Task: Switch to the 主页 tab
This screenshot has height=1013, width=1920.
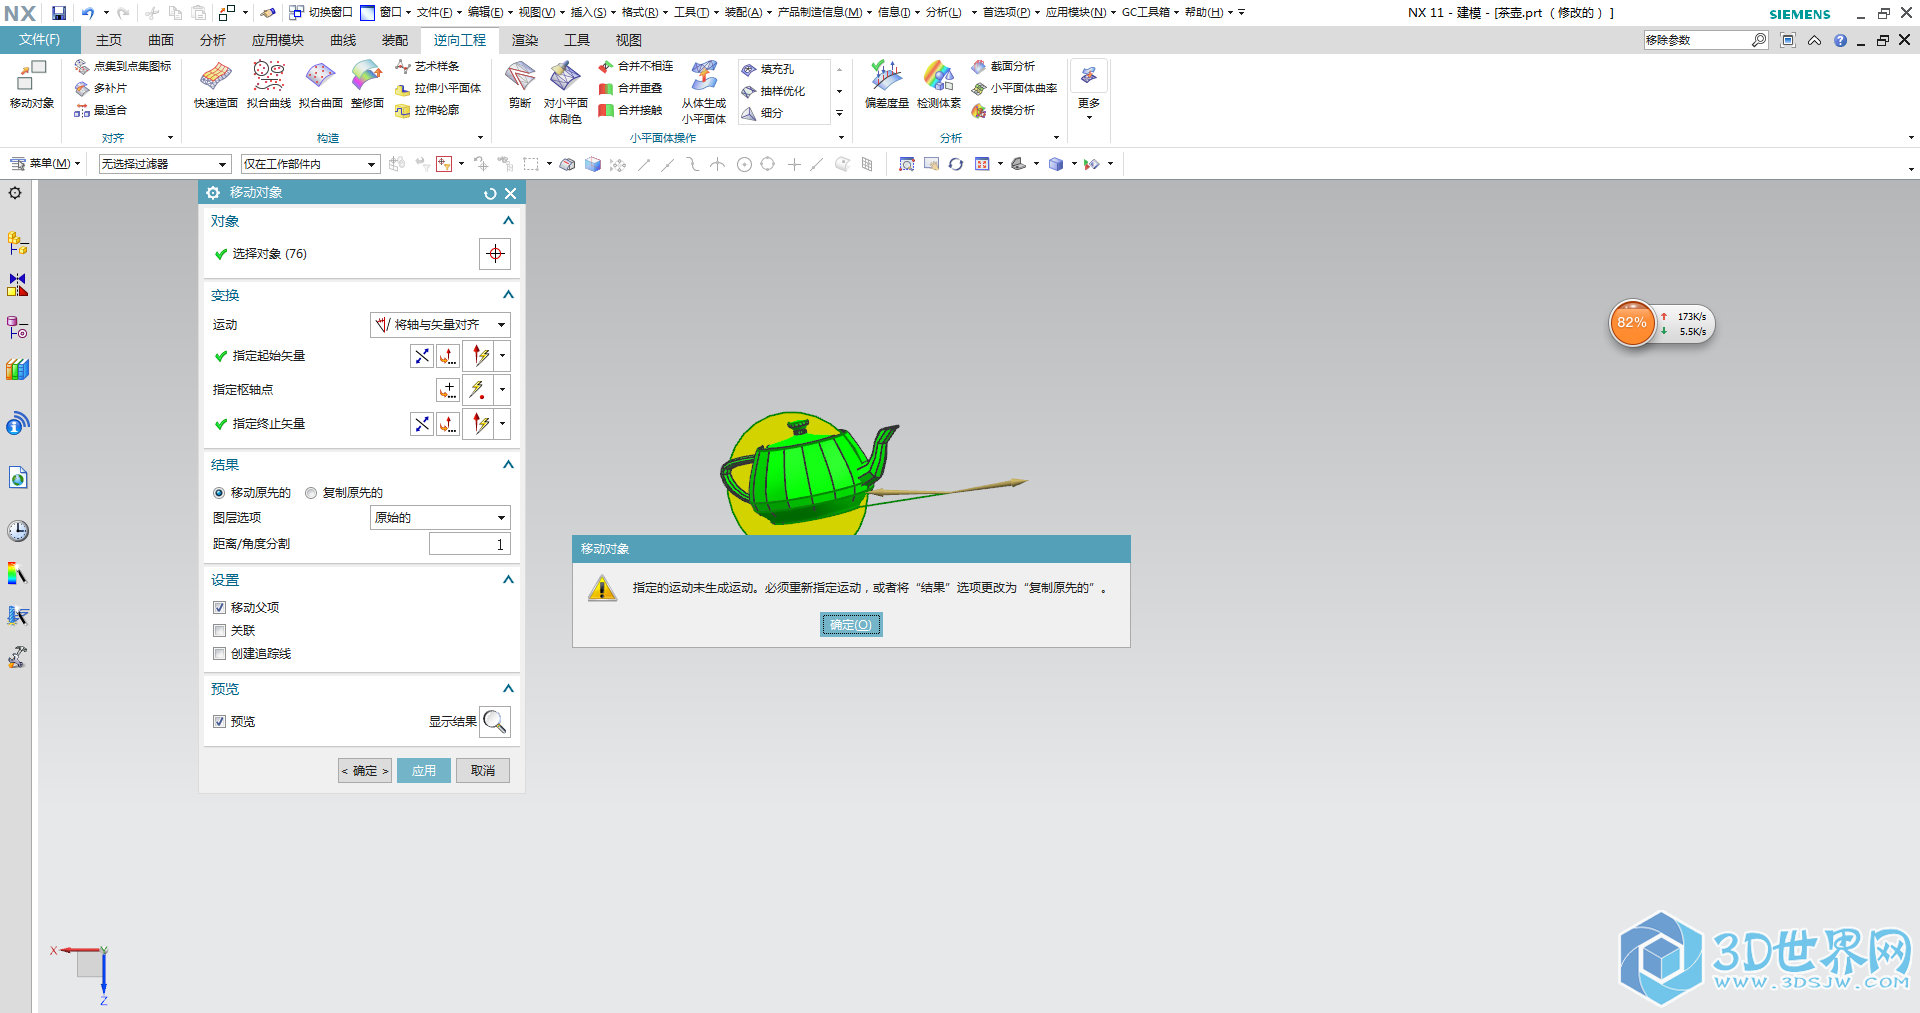Action: click(x=109, y=40)
